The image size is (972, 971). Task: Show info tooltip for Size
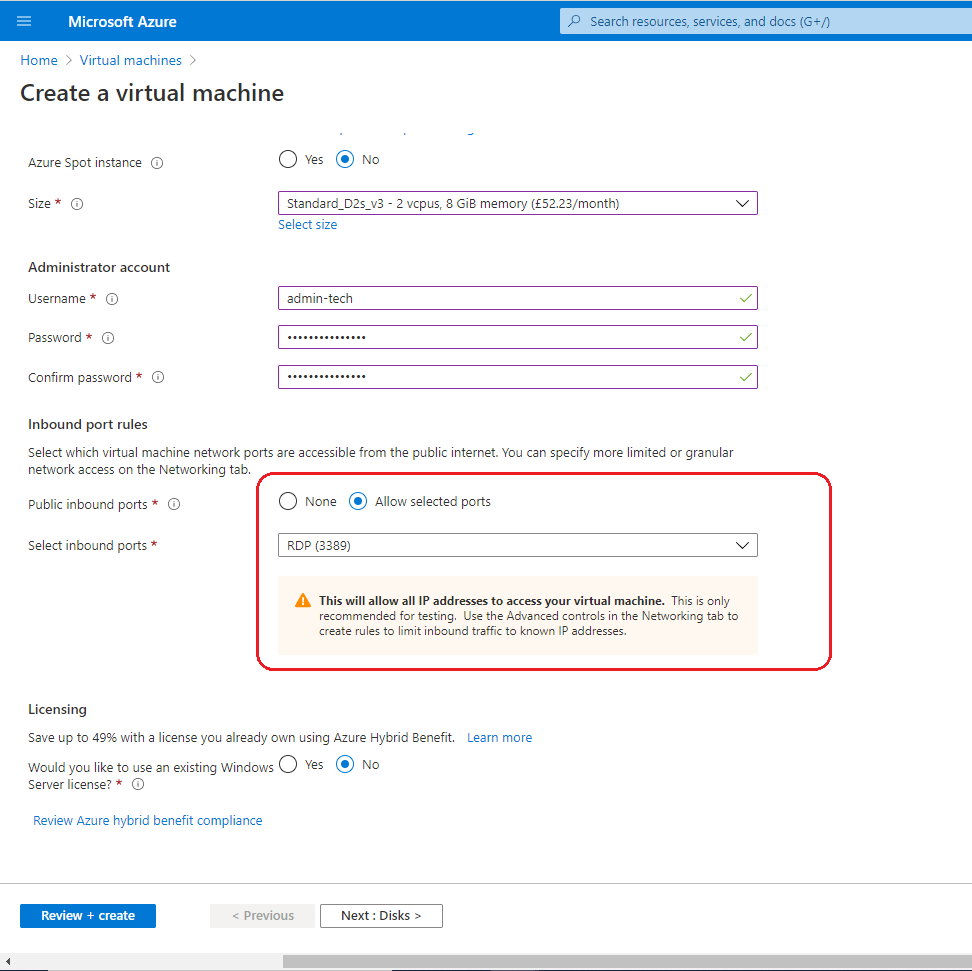[77, 204]
